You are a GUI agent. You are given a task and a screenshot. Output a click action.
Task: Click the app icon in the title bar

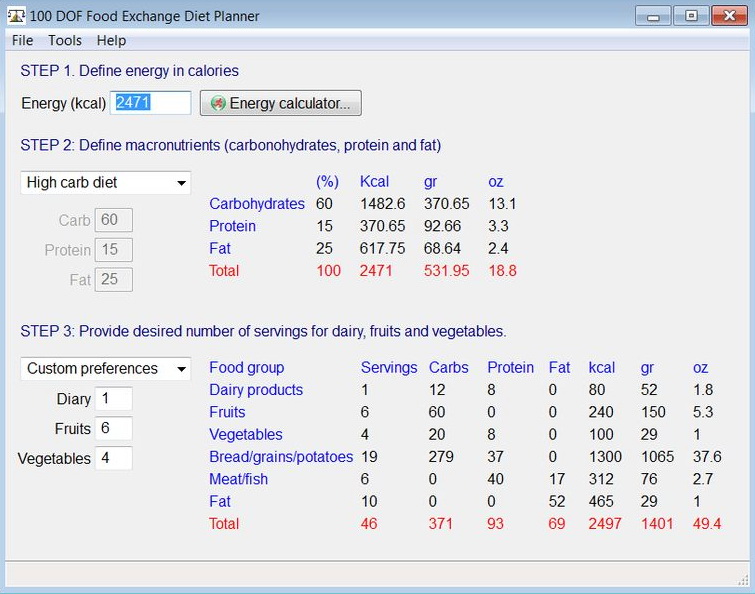(x=16, y=16)
